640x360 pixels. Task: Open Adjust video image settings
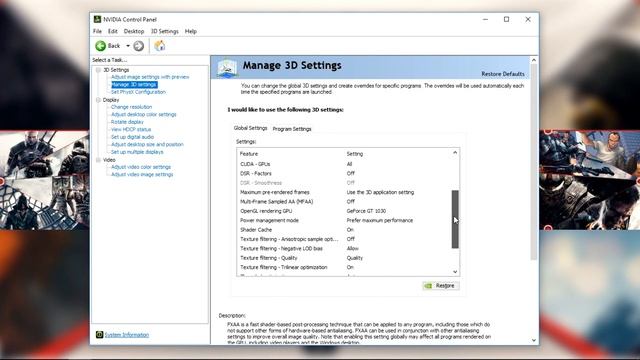tap(142, 175)
